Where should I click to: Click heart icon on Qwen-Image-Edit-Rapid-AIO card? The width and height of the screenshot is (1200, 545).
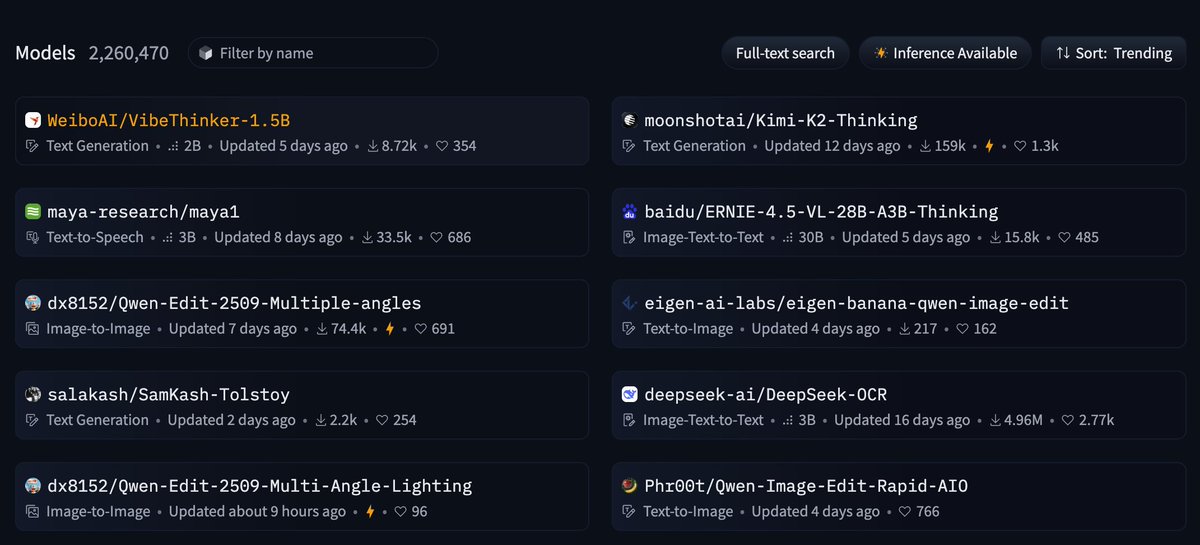tap(906, 512)
